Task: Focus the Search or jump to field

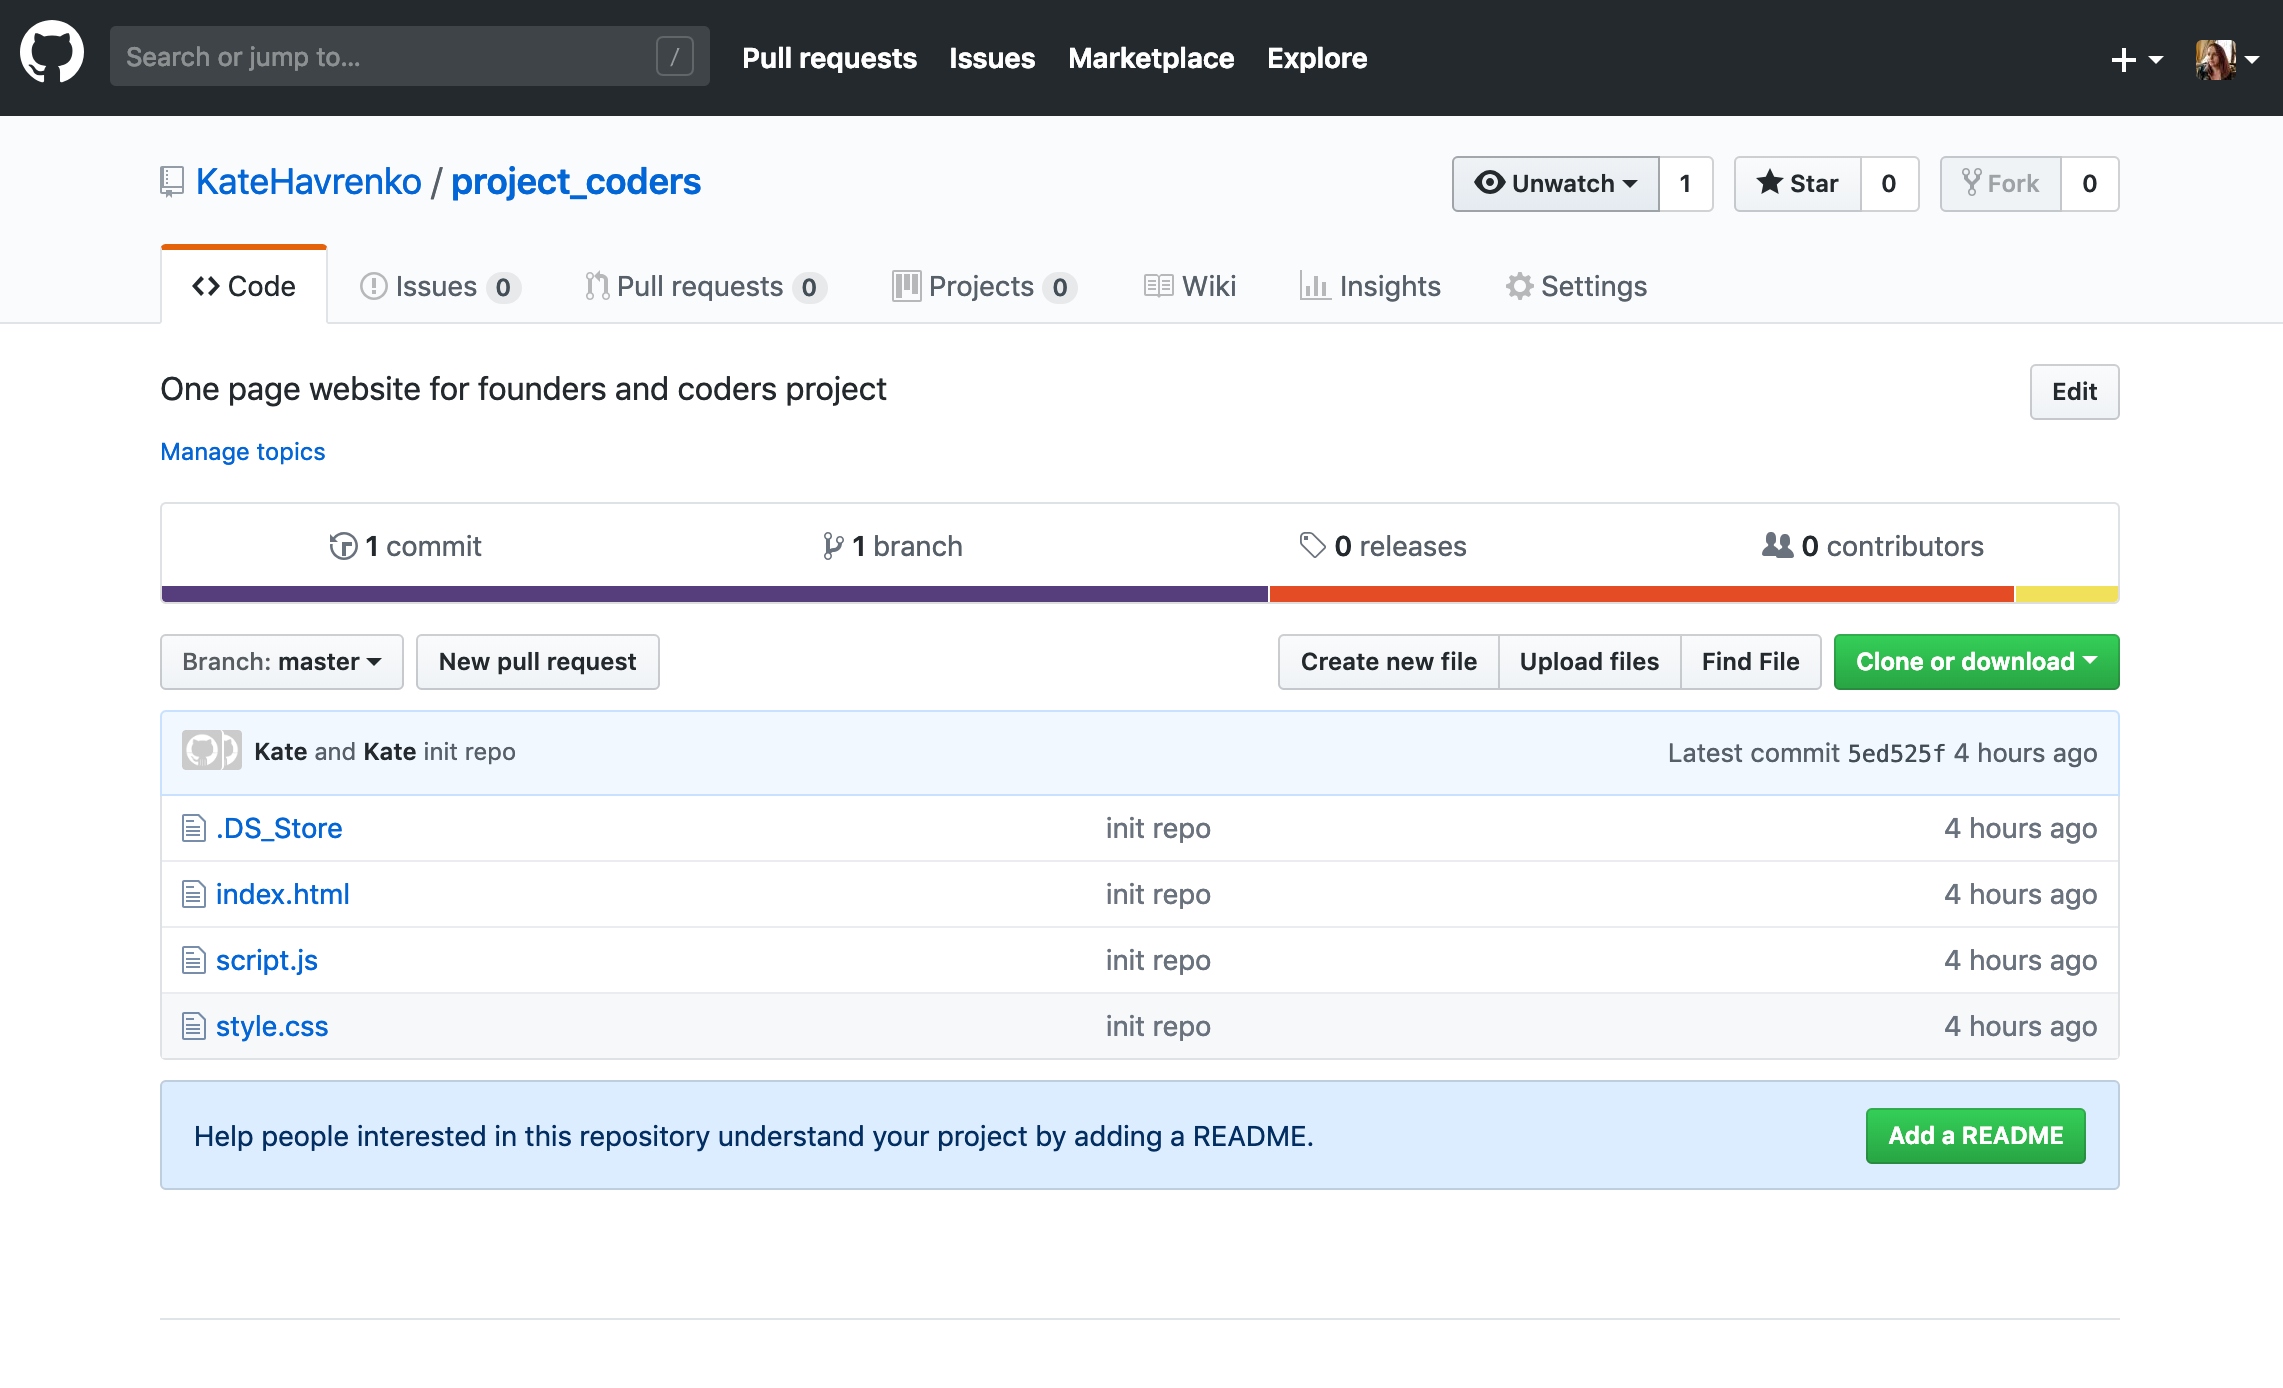Action: click(x=410, y=57)
